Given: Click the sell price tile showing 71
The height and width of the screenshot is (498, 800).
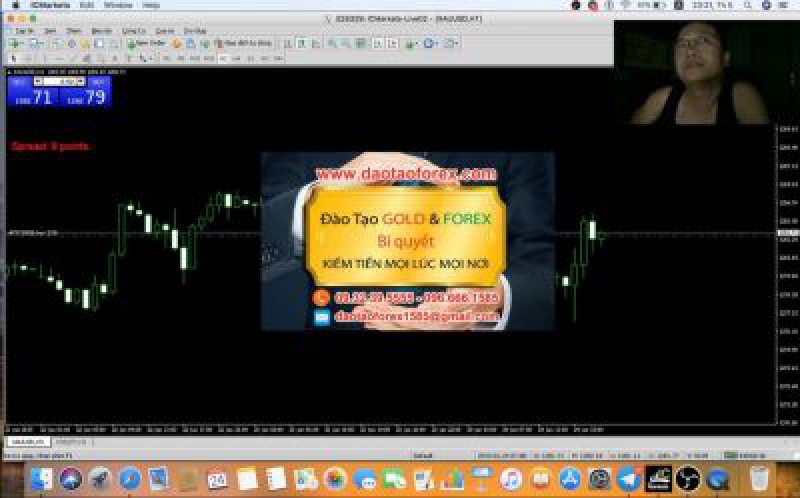Looking at the screenshot, I should pyautogui.click(x=34, y=97).
